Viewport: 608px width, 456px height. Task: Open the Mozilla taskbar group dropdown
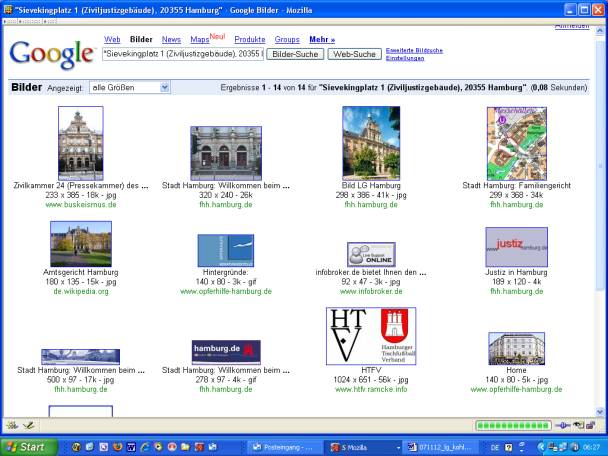pyautogui.click(x=398, y=447)
